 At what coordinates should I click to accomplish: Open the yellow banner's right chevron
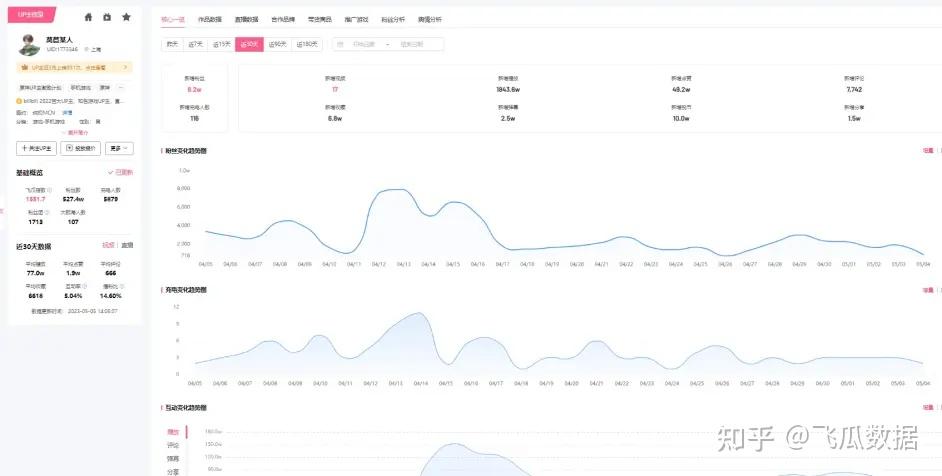126,68
